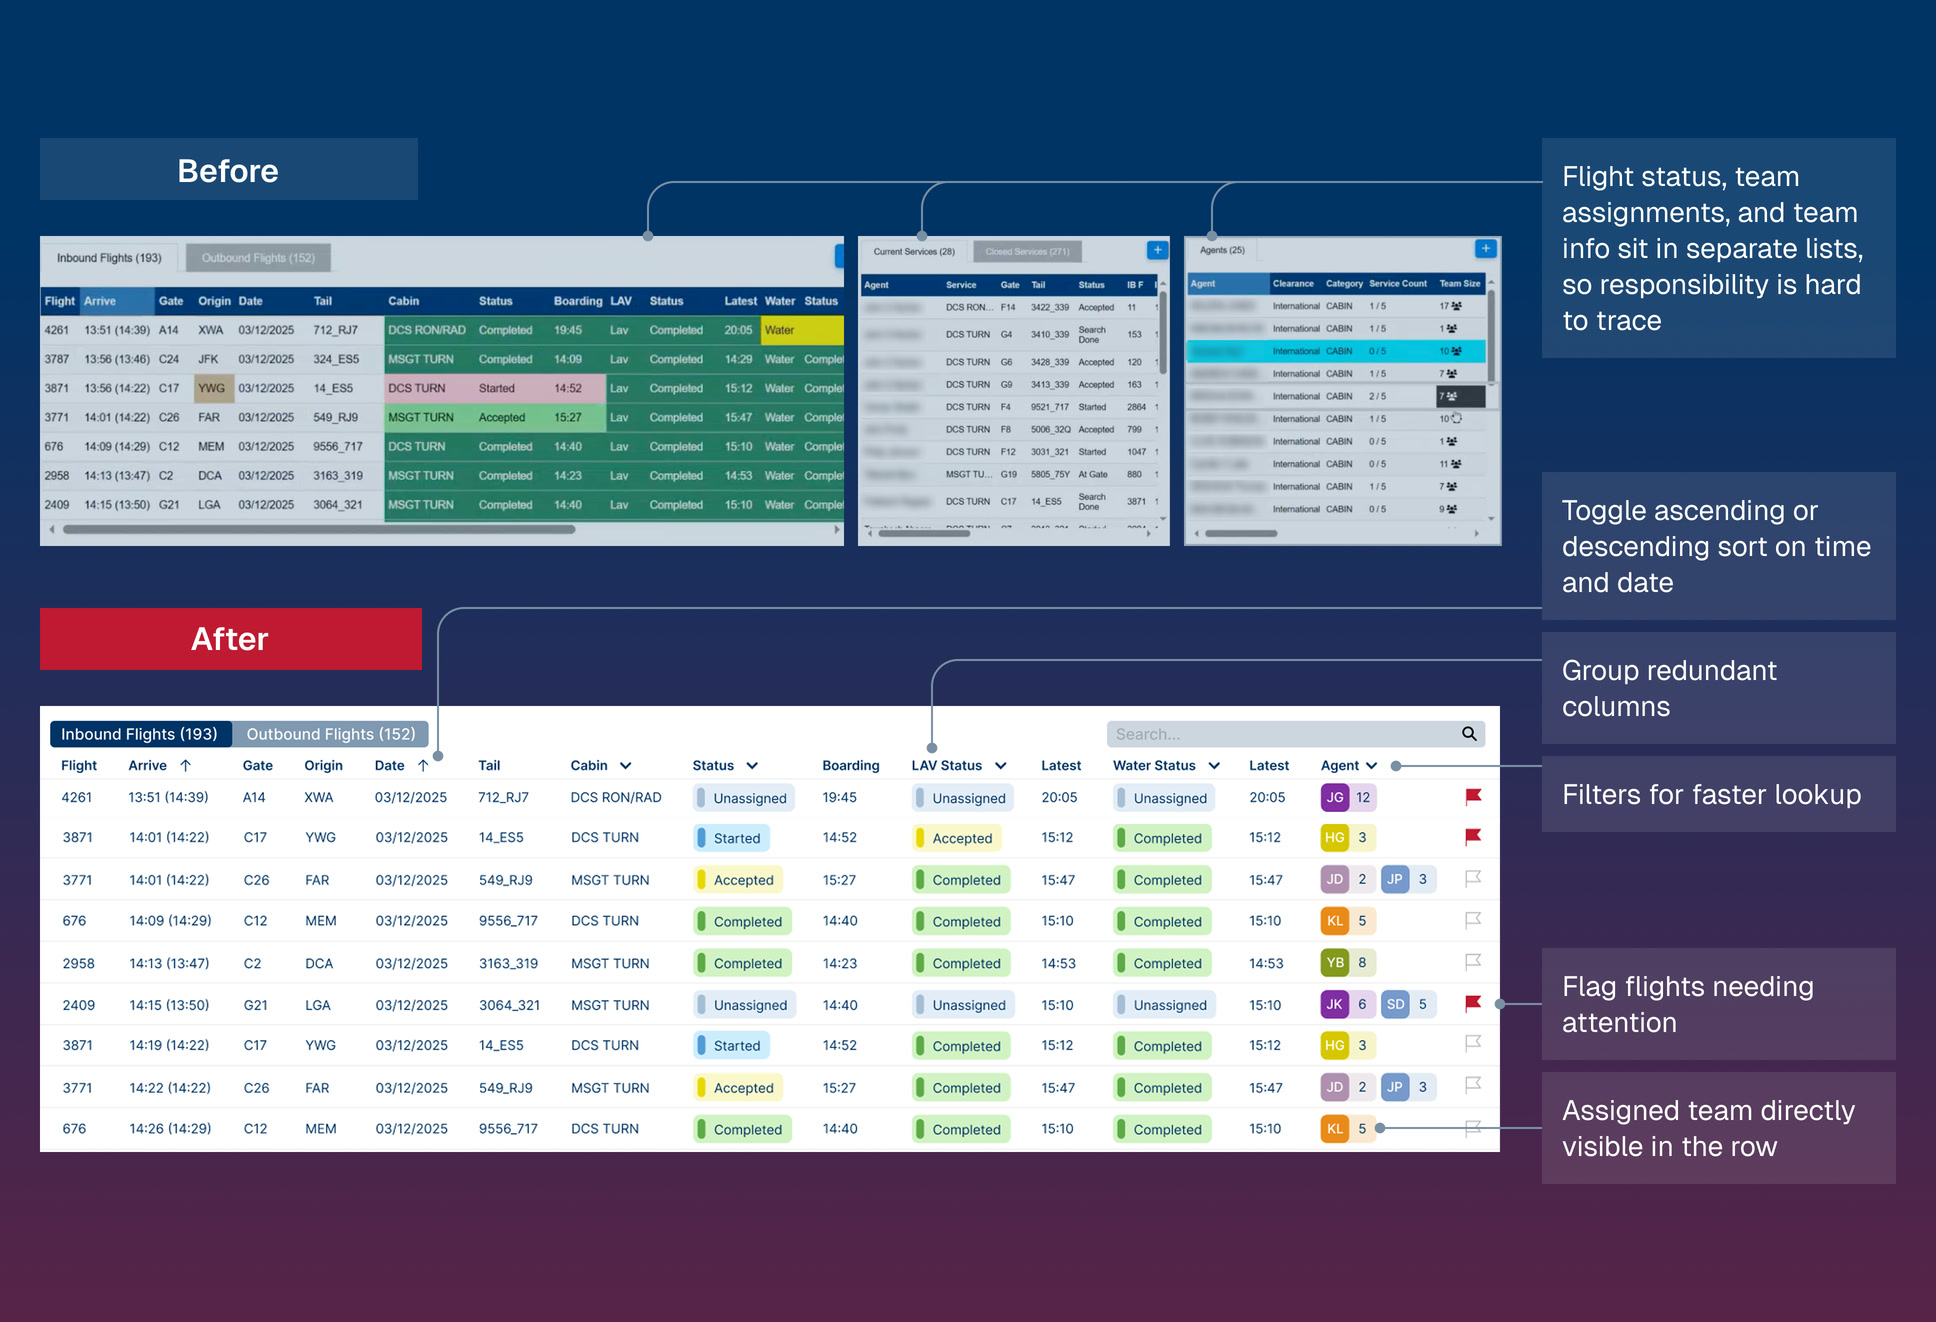Click KL agent badge on the 14:09 flight 676 row
This screenshot has width=1936, height=1322.
[1335, 920]
